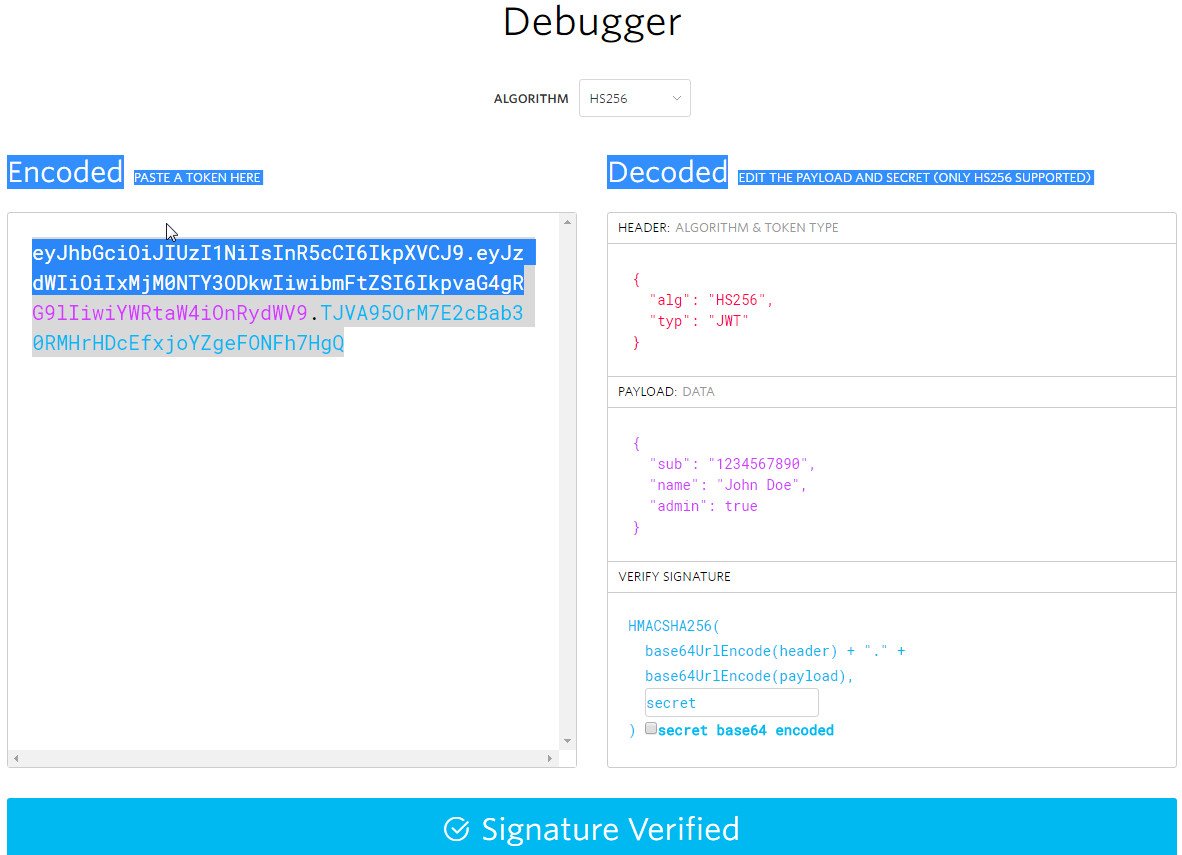
Task: Click the "name": "John Doe" payload line
Action: pyautogui.click(x=727, y=485)
